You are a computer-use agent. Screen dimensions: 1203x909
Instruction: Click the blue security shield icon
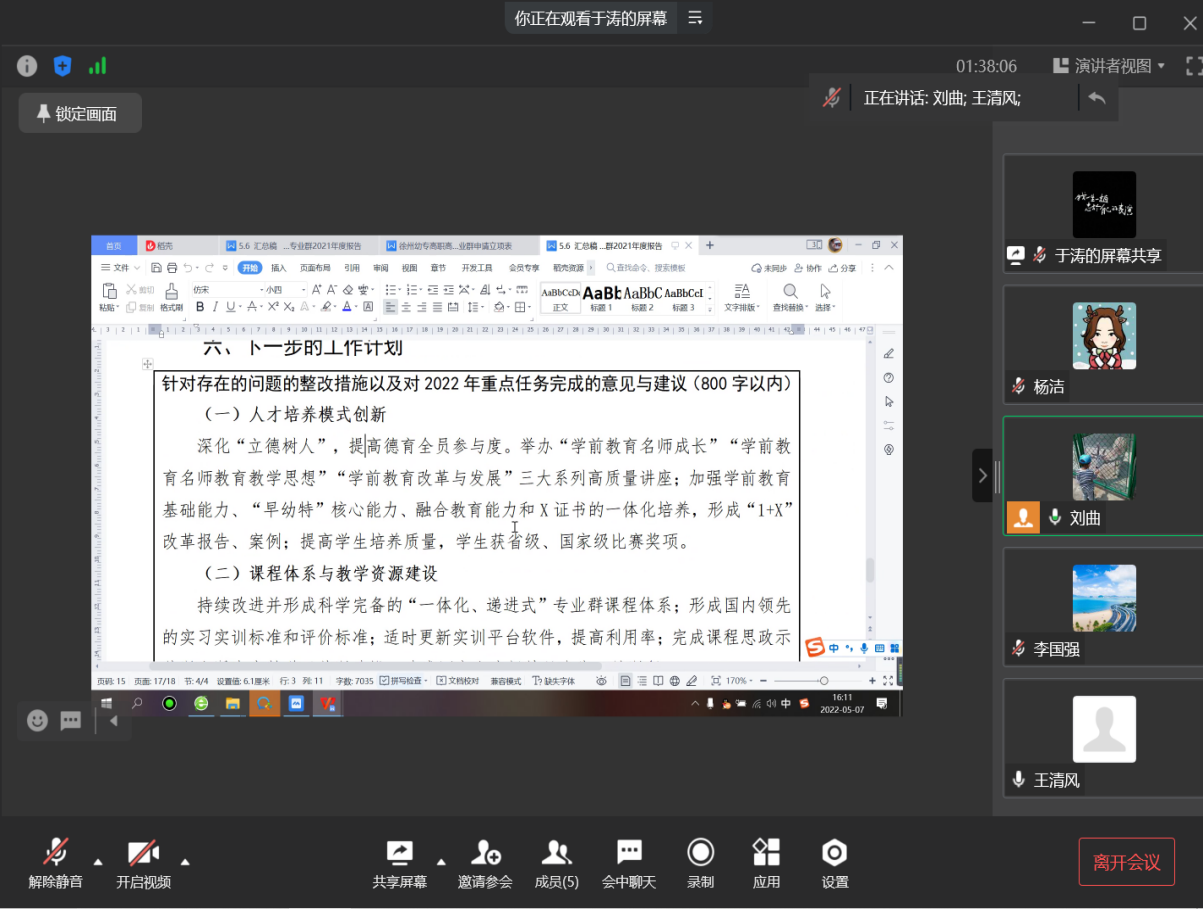[62, 66]
